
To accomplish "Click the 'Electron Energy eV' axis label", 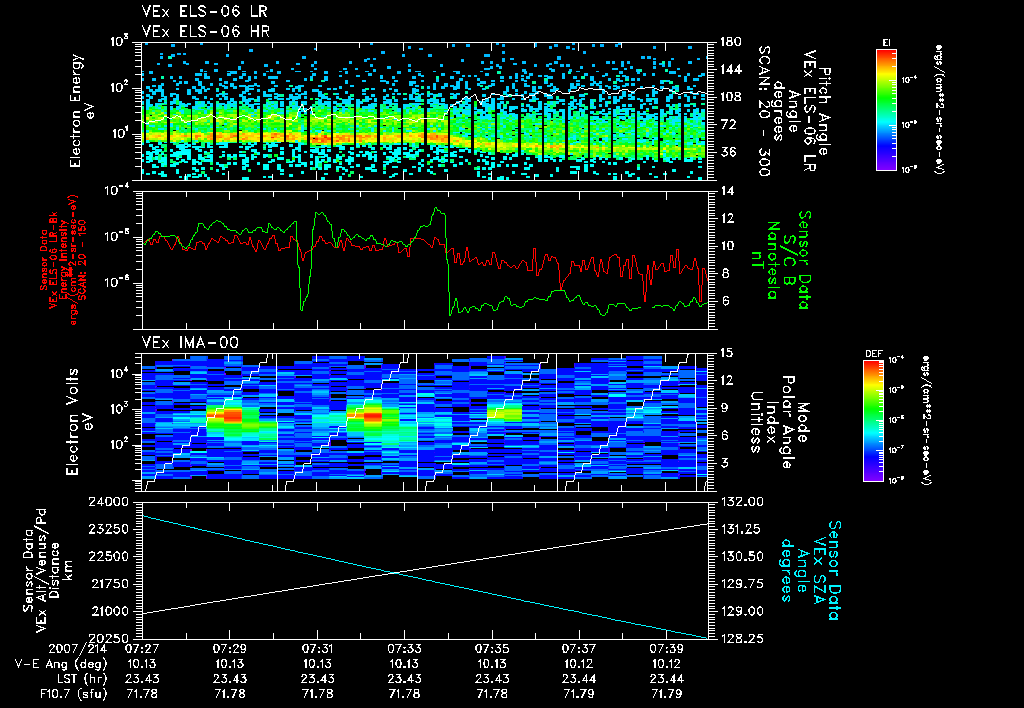I will tap(84, 111).
